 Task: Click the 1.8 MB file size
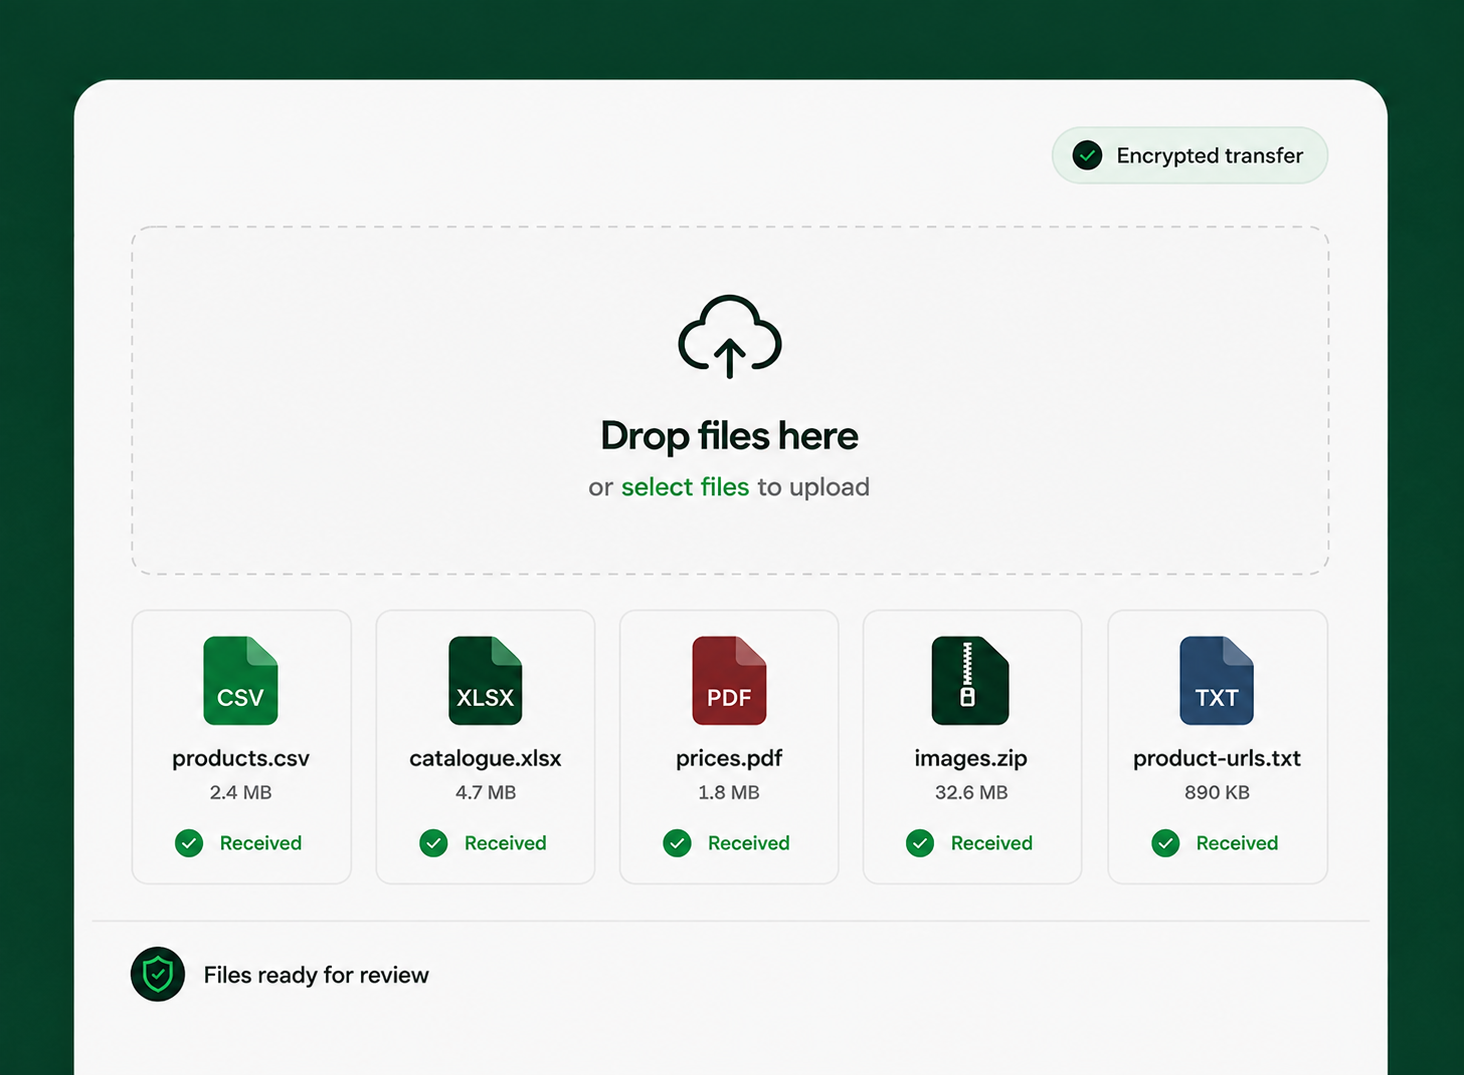729,792
